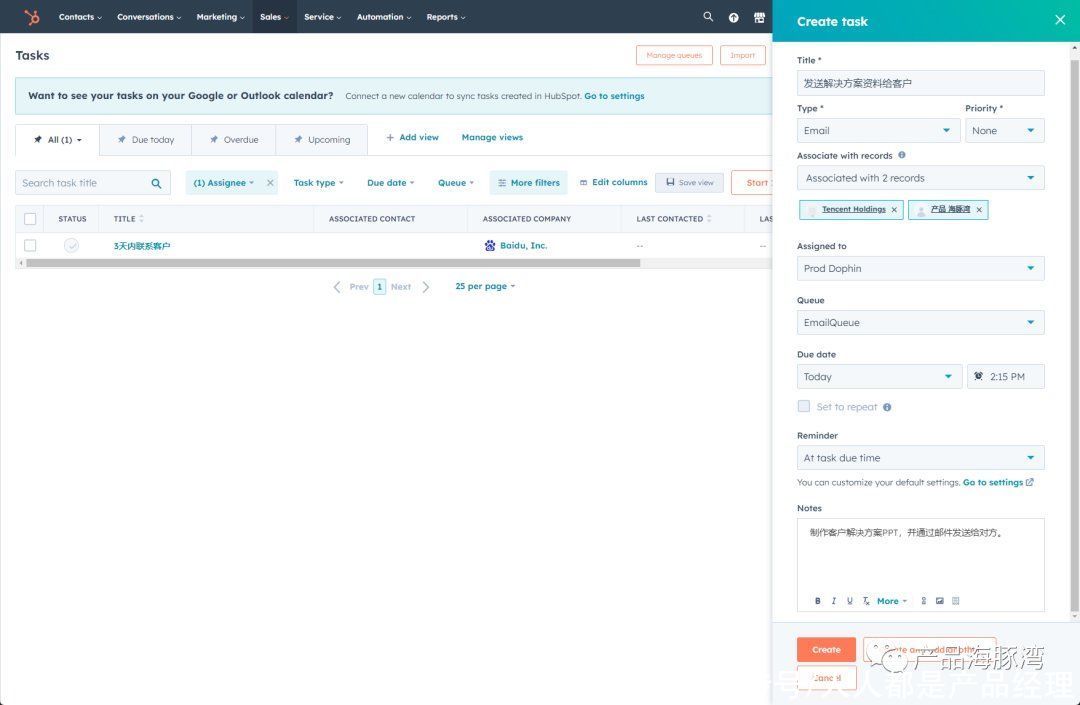Enable the Set to repeat checkbox
The image size is (1080, 705).
point(803,406)
